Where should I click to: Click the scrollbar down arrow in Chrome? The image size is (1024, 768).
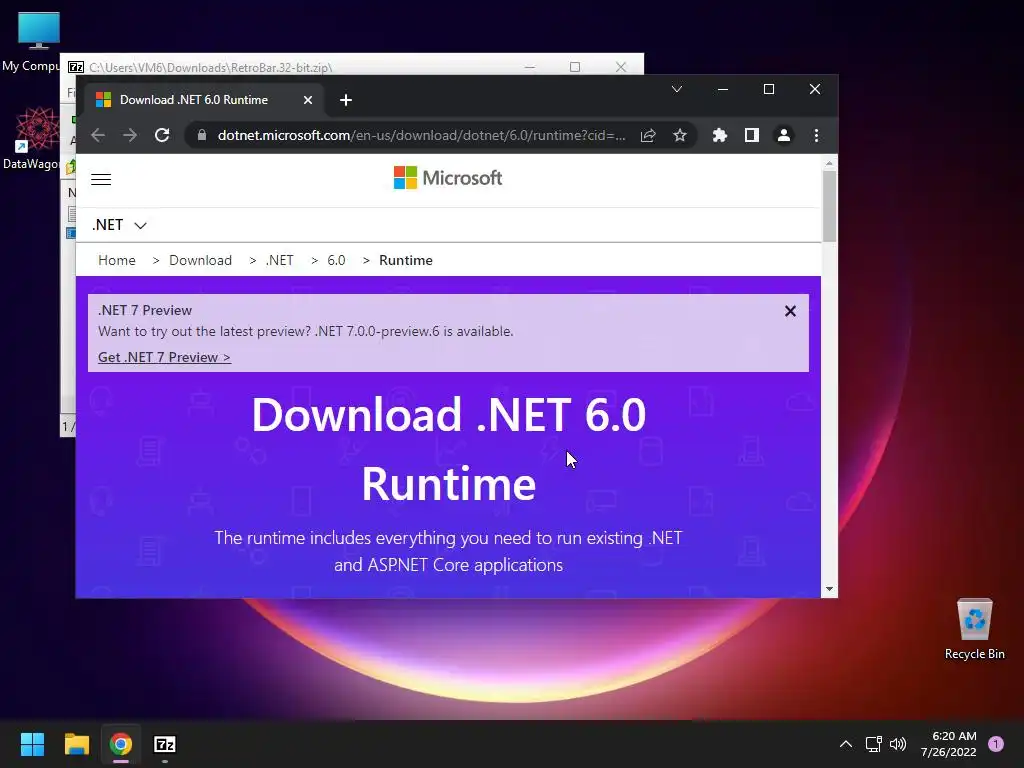pos(829,589)
